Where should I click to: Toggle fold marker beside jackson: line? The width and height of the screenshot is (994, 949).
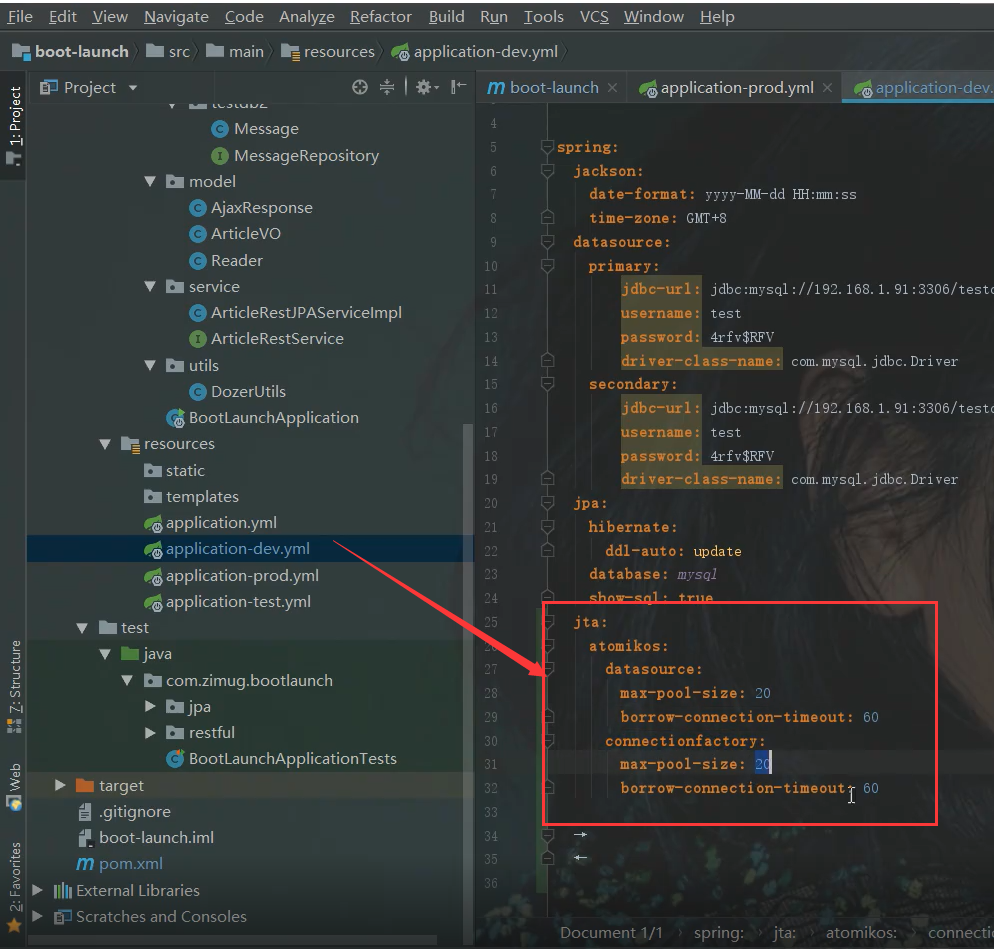547,171
